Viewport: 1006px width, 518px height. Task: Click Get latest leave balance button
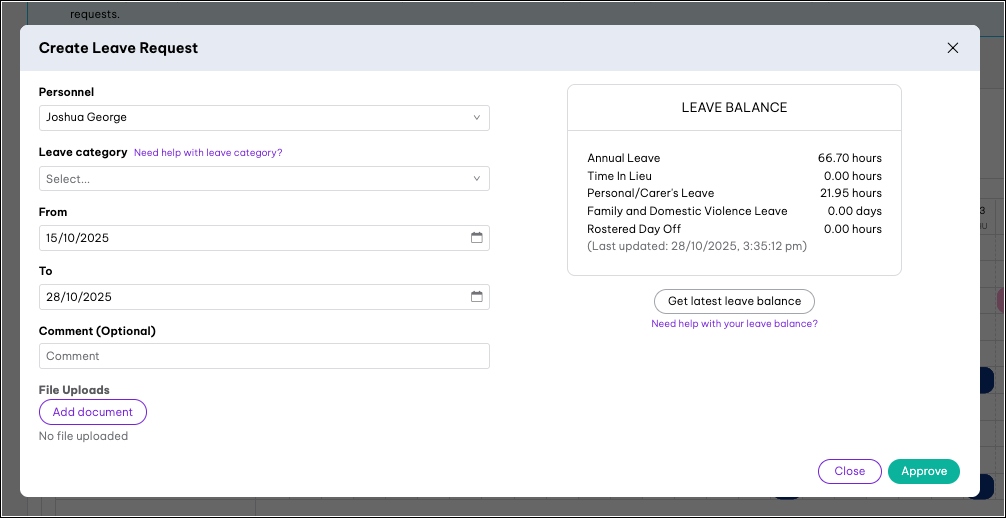coord(734,301)
